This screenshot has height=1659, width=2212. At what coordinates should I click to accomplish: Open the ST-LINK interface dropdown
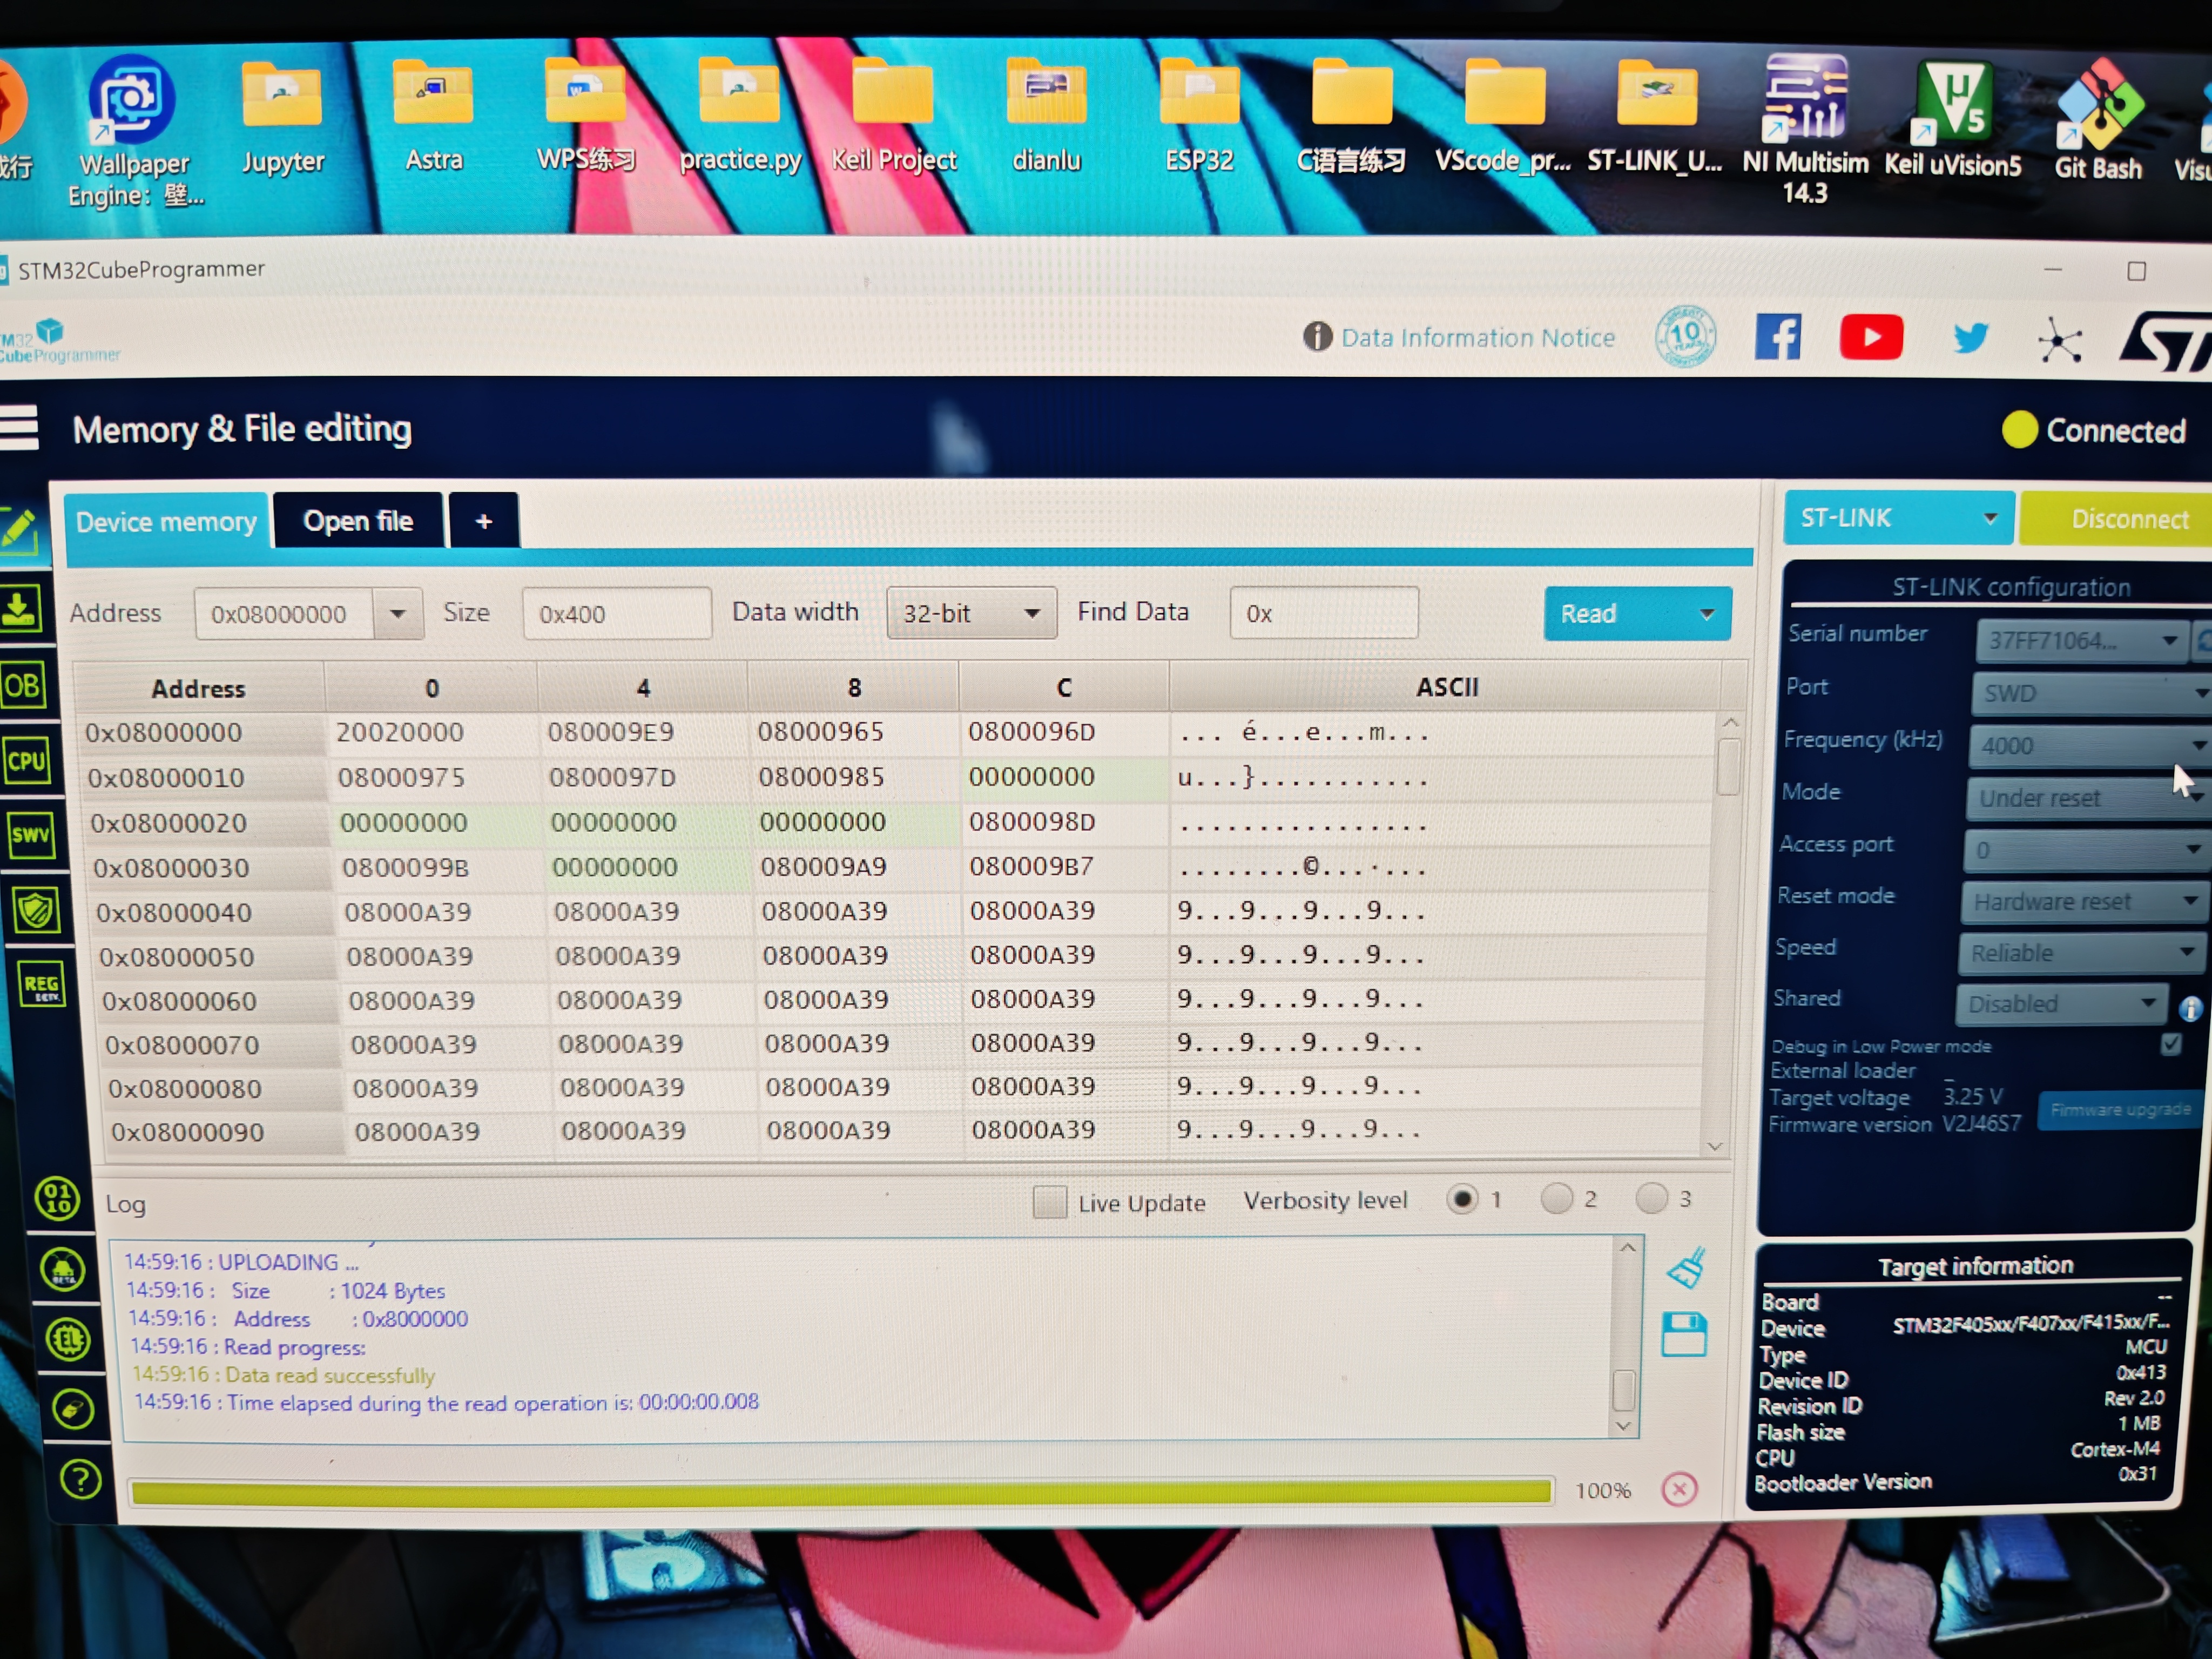(x=1898, y=518)
